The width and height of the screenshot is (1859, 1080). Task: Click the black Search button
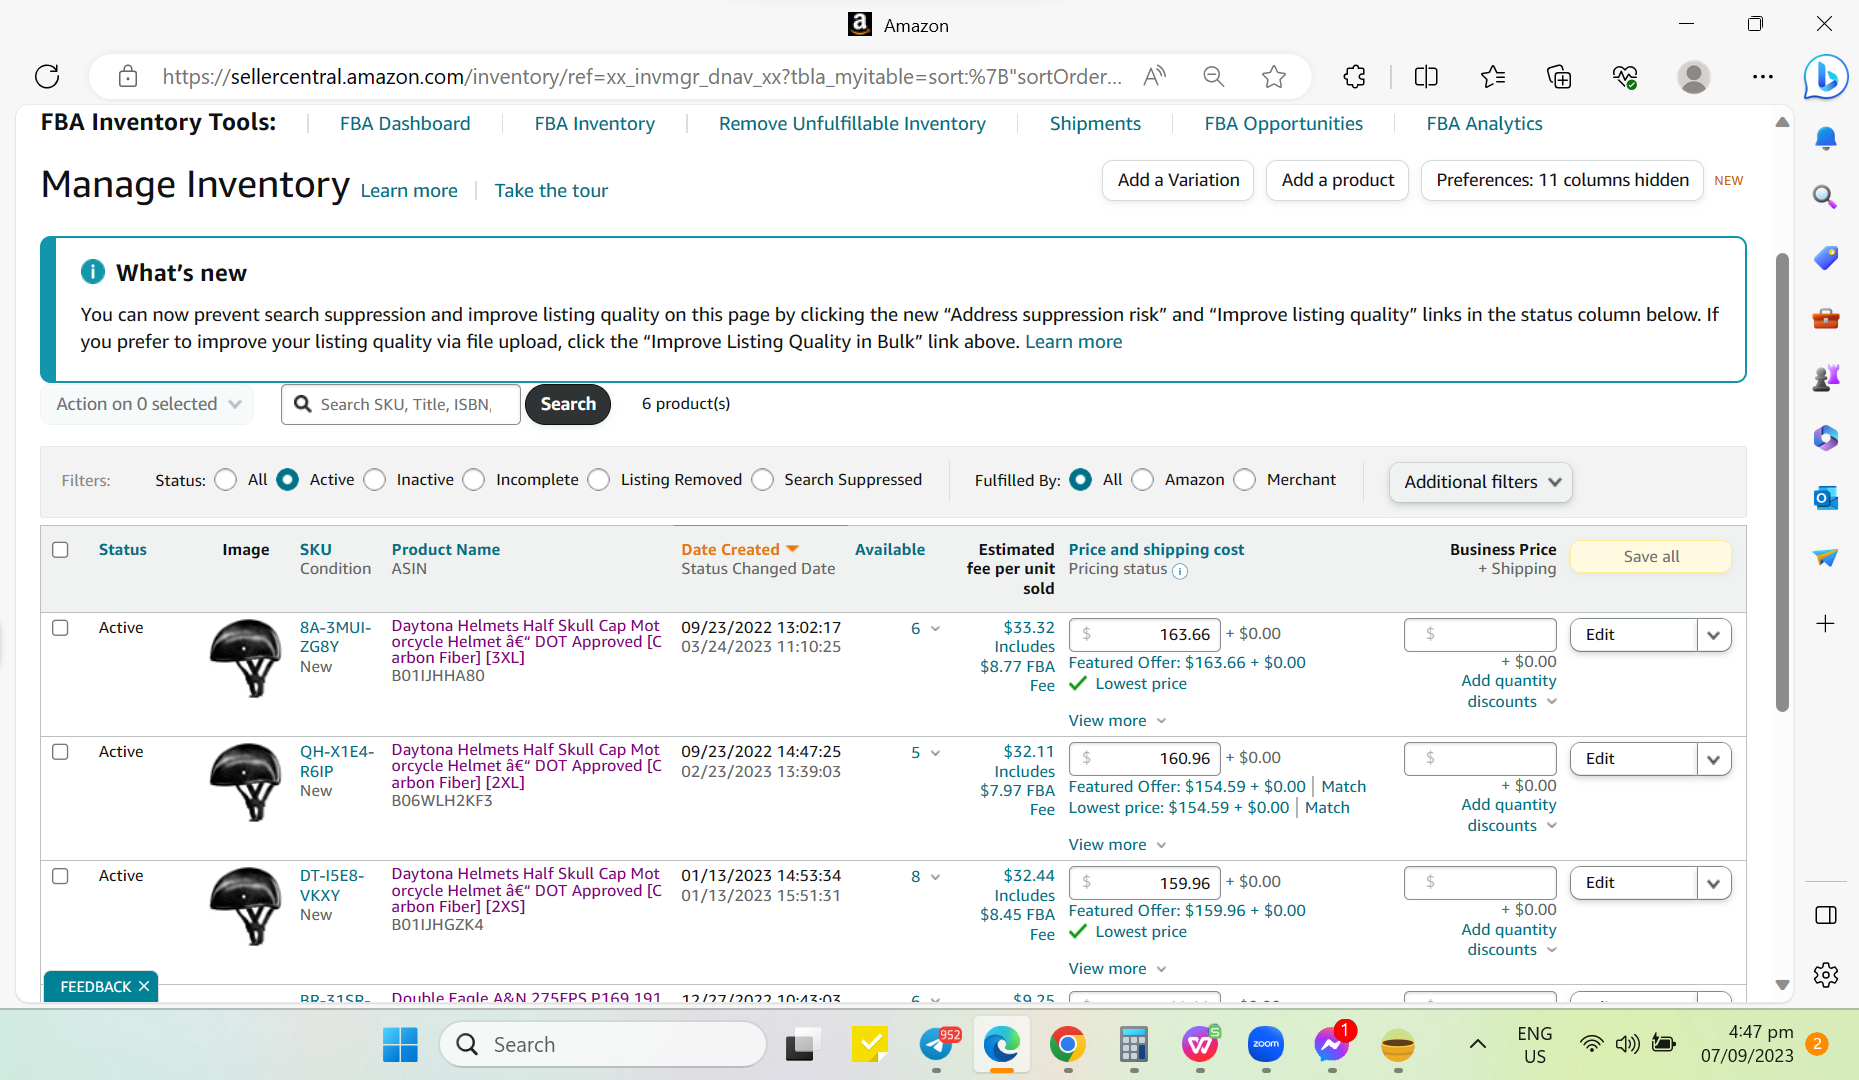568,404
